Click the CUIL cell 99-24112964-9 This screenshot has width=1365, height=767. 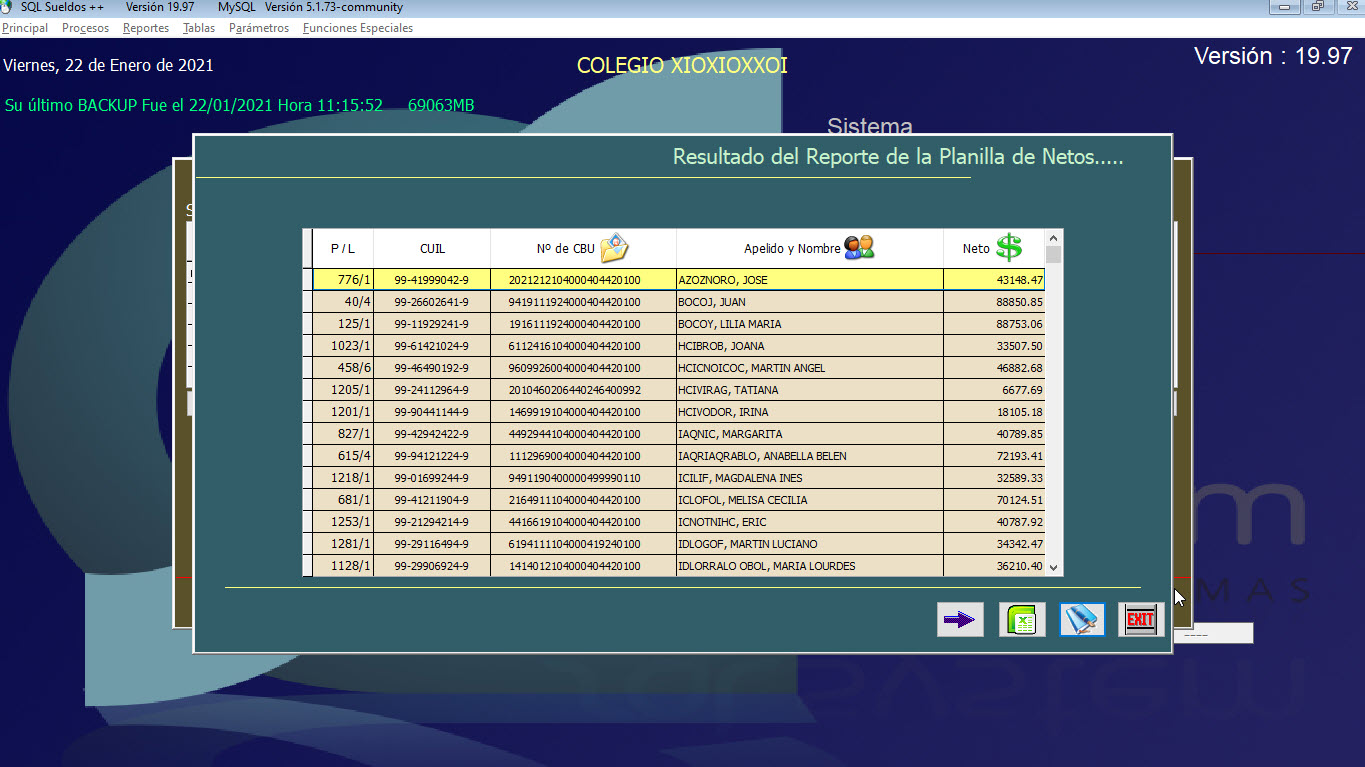pyautogui.click(x=432, y=390)
